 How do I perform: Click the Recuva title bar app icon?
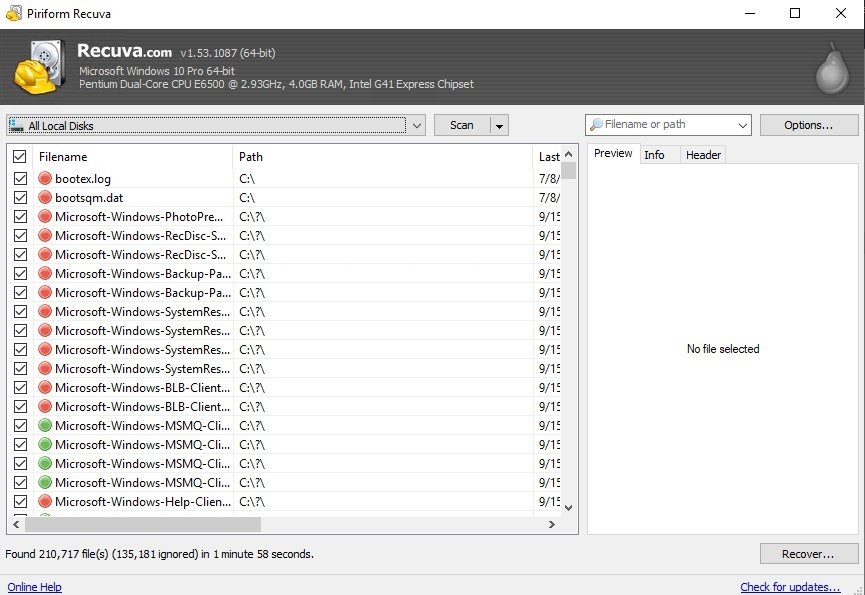[13, 13]
